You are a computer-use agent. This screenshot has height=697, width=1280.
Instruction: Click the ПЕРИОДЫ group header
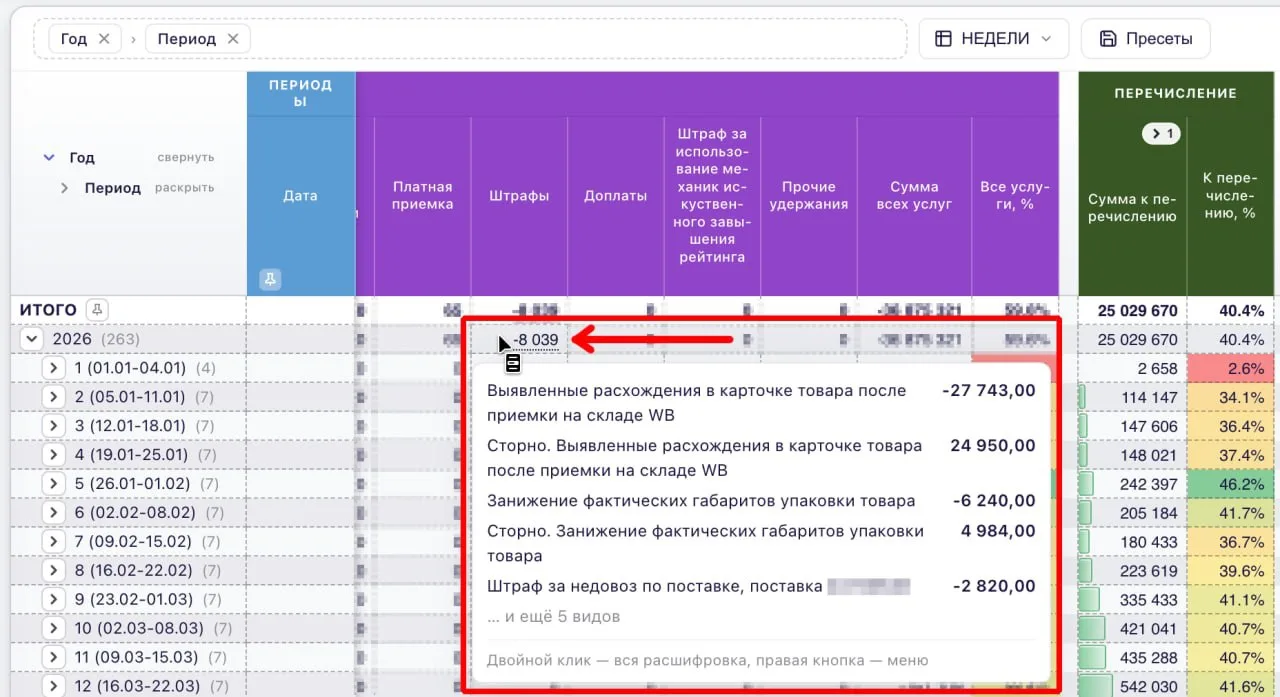300,93
